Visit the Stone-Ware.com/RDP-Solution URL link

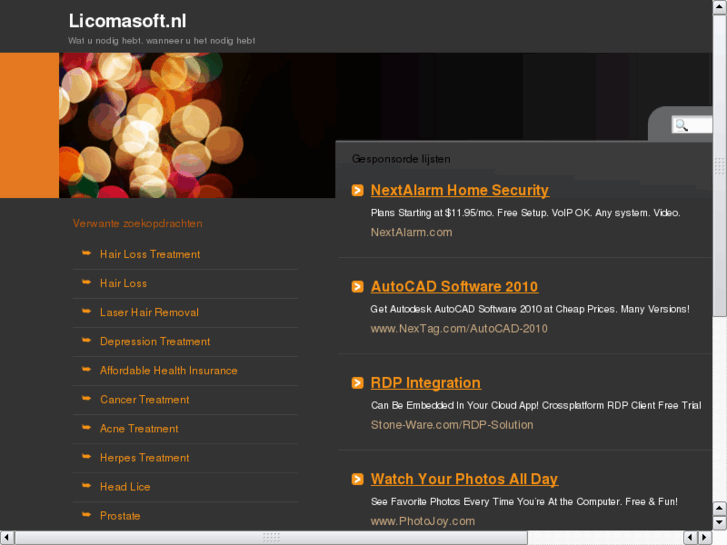452,425
